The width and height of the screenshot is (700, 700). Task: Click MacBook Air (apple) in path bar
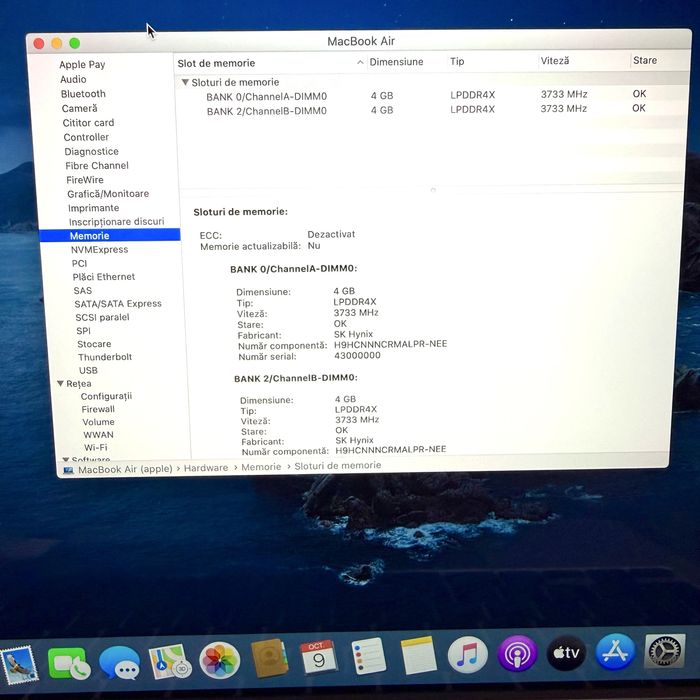coord(125,469)
